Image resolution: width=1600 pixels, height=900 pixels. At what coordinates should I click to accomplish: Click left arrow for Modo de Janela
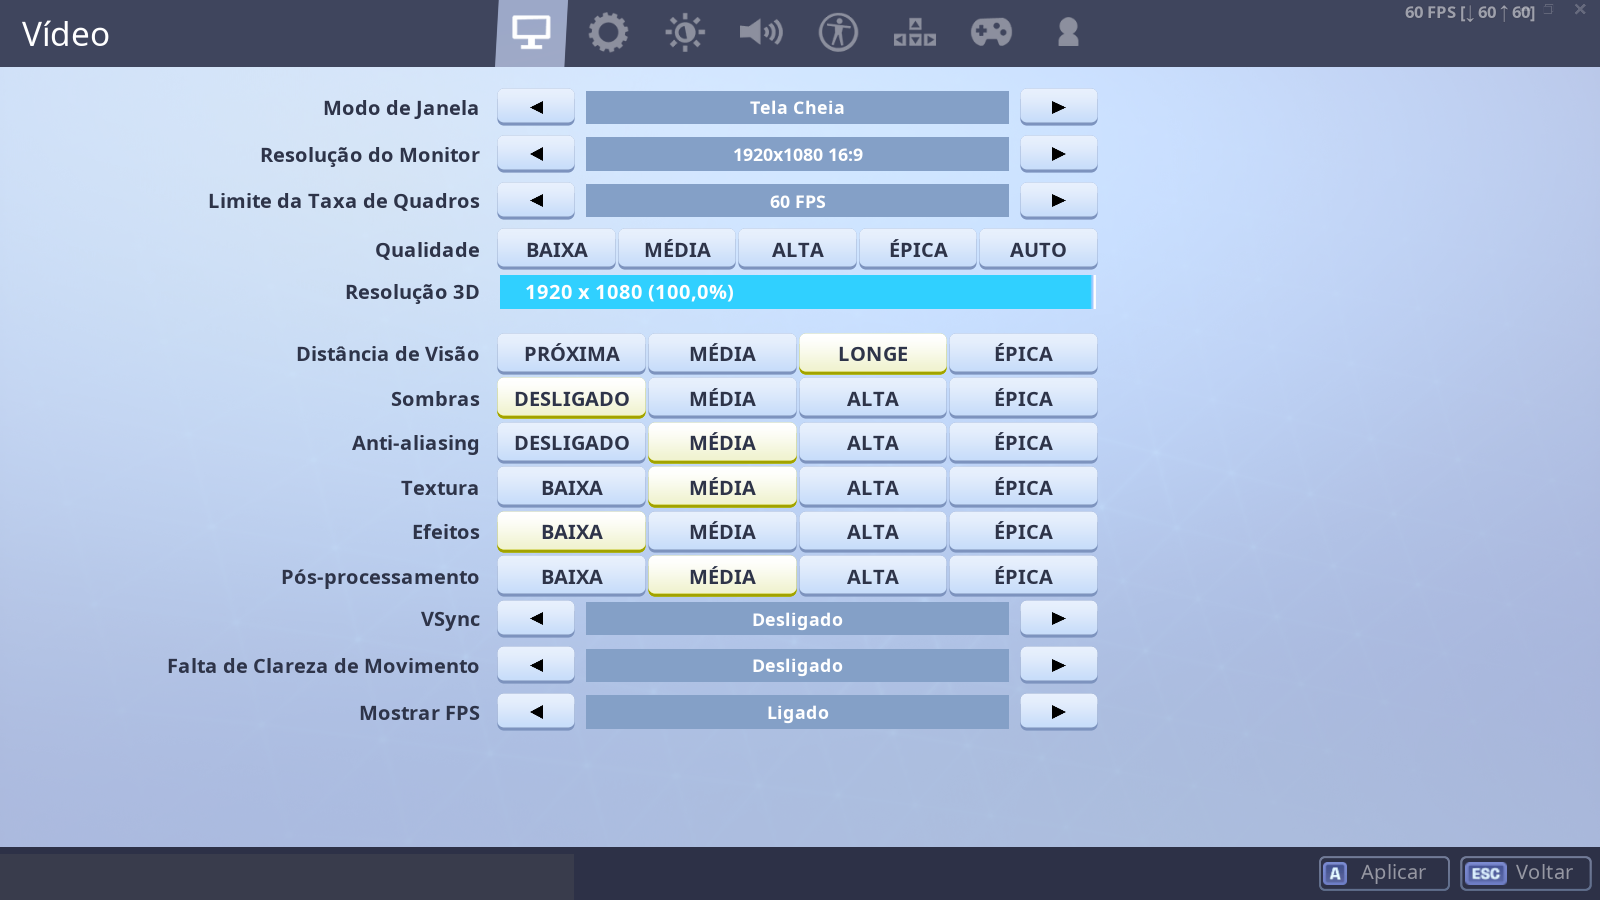(x=536, y=107)
